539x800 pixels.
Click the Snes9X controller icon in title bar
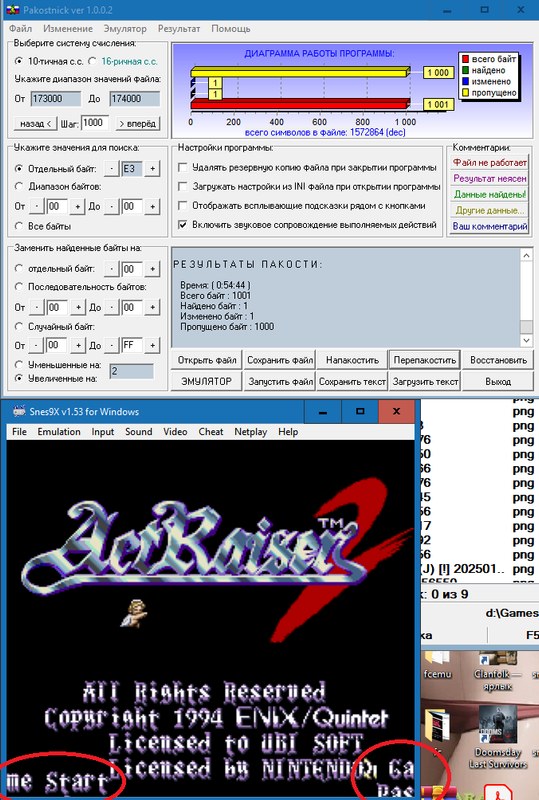pos(20,411)
